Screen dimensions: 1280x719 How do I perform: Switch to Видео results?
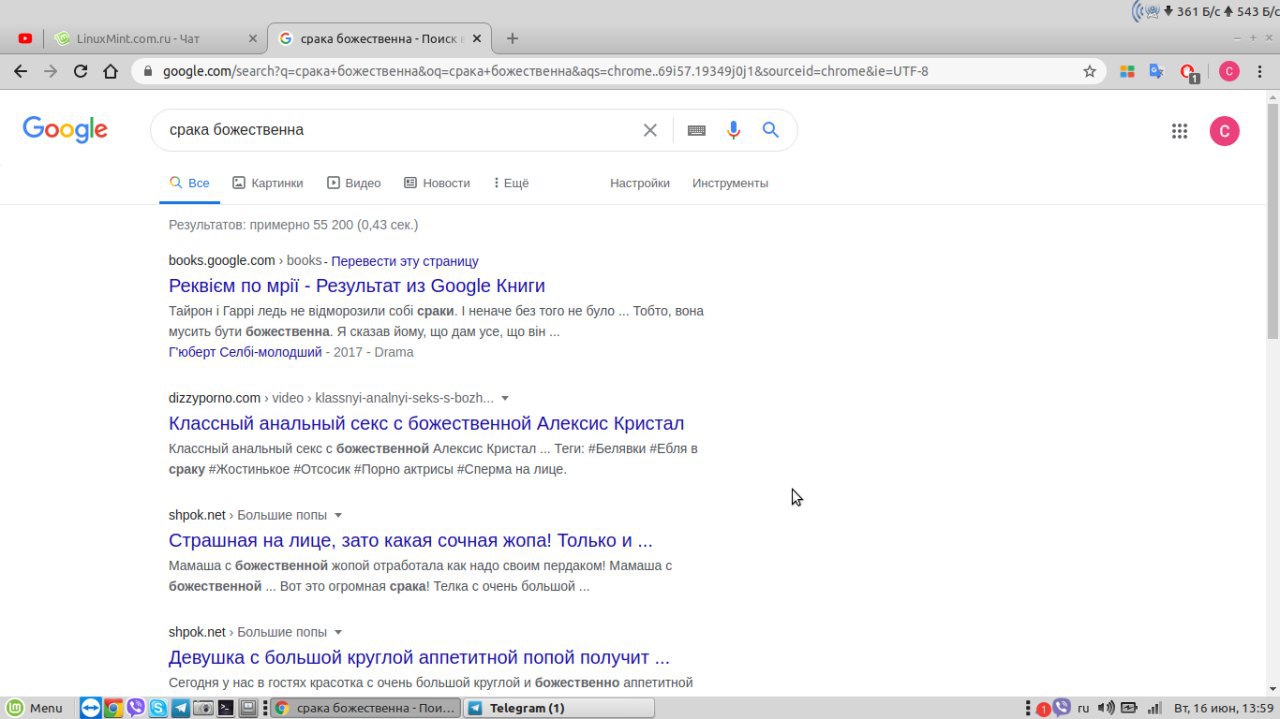[x=354, y=183]
